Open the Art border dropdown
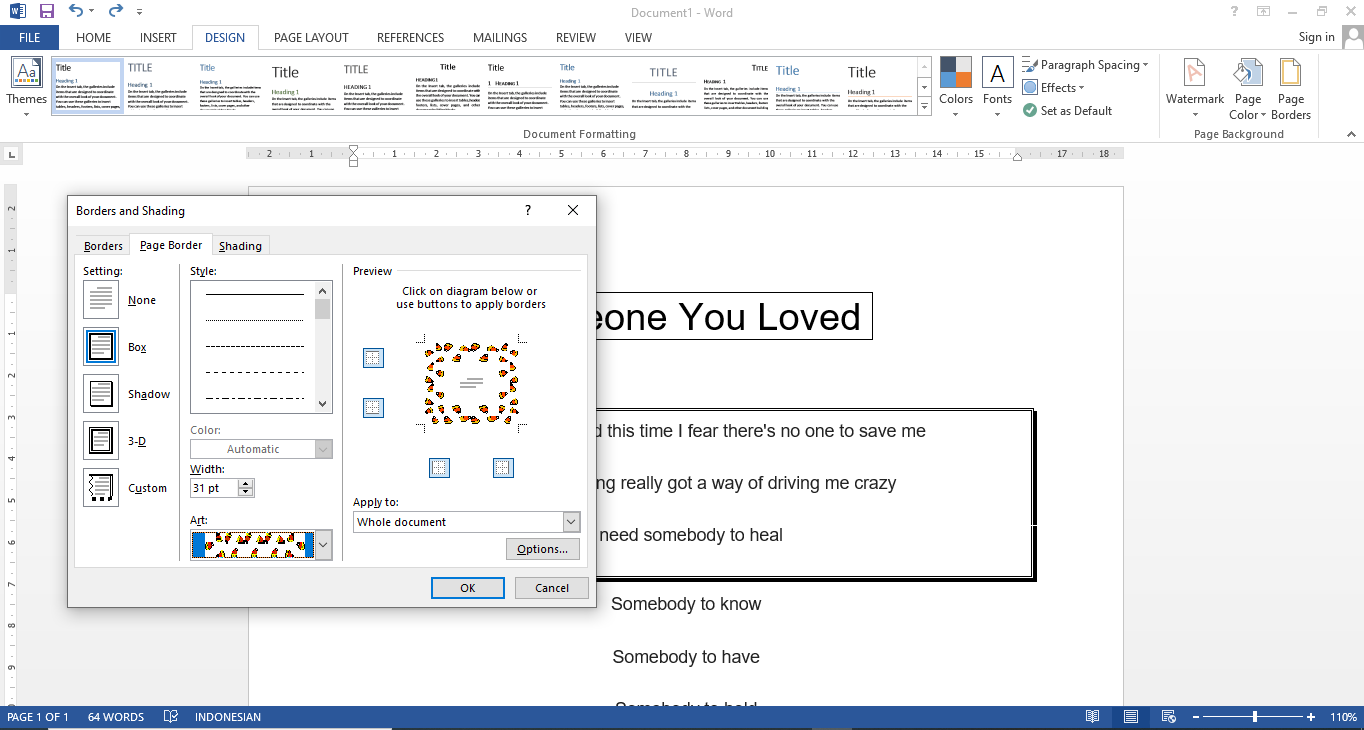Viewport: 1364px width, 730px height. coord(322,545)
